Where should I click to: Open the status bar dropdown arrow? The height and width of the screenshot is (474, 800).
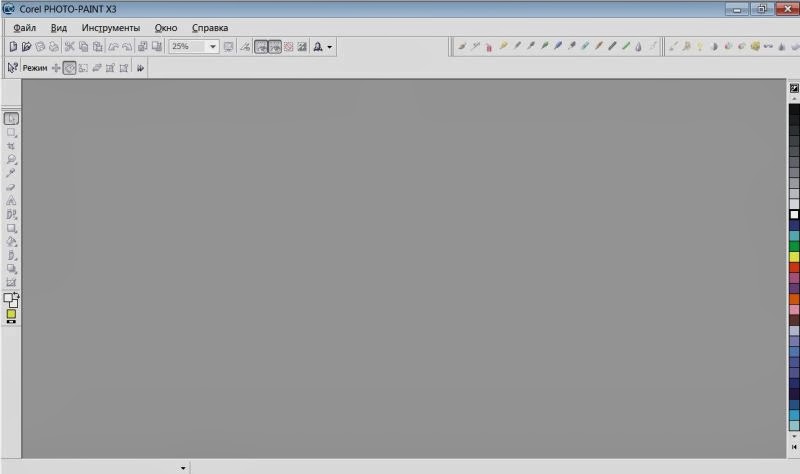(183, 468)
